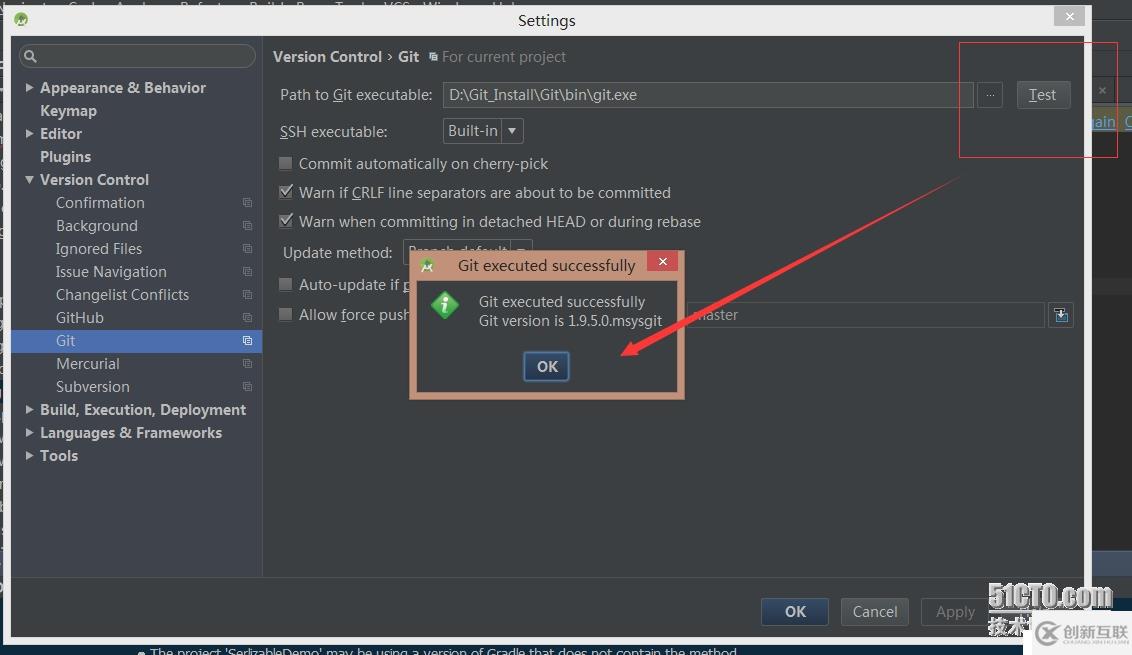
Task: Toggle Warn if CRLF line separators checkbox
Action: 286,192
